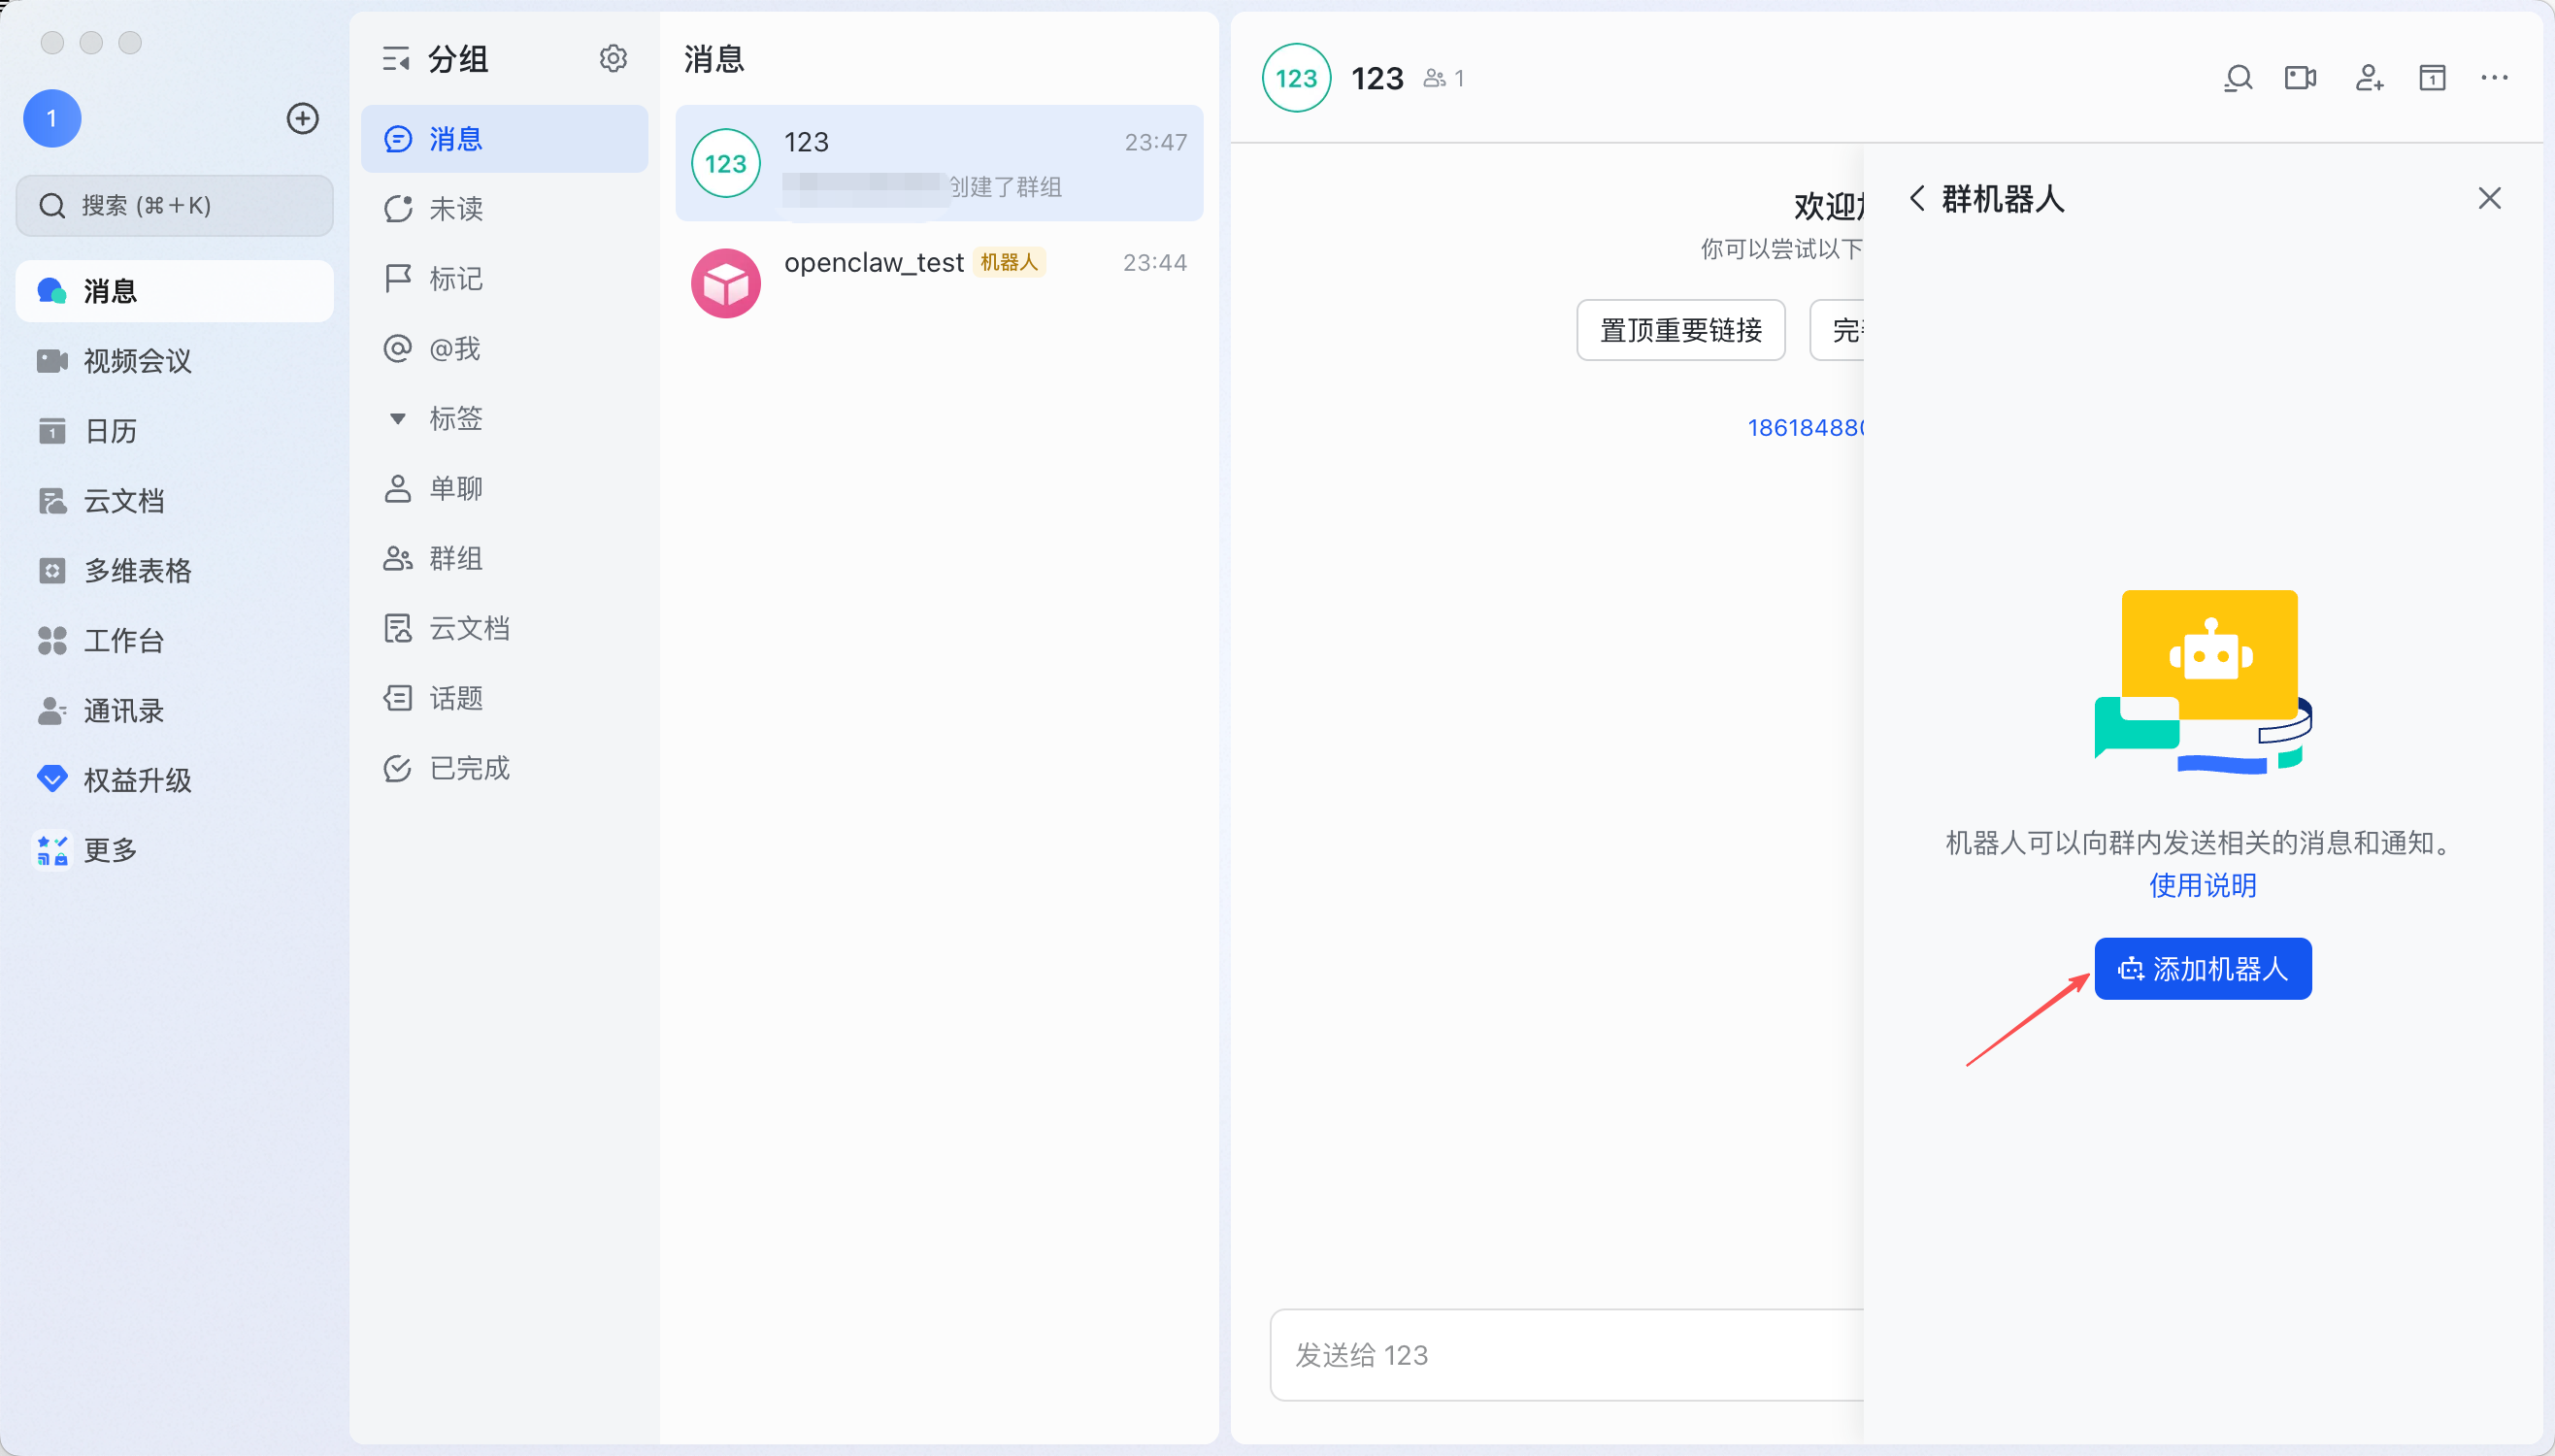The height and width of the screenshot is (1456, 2555).
Task: Open the more options ellipsis menu
Action: [x=2494, y=78]
